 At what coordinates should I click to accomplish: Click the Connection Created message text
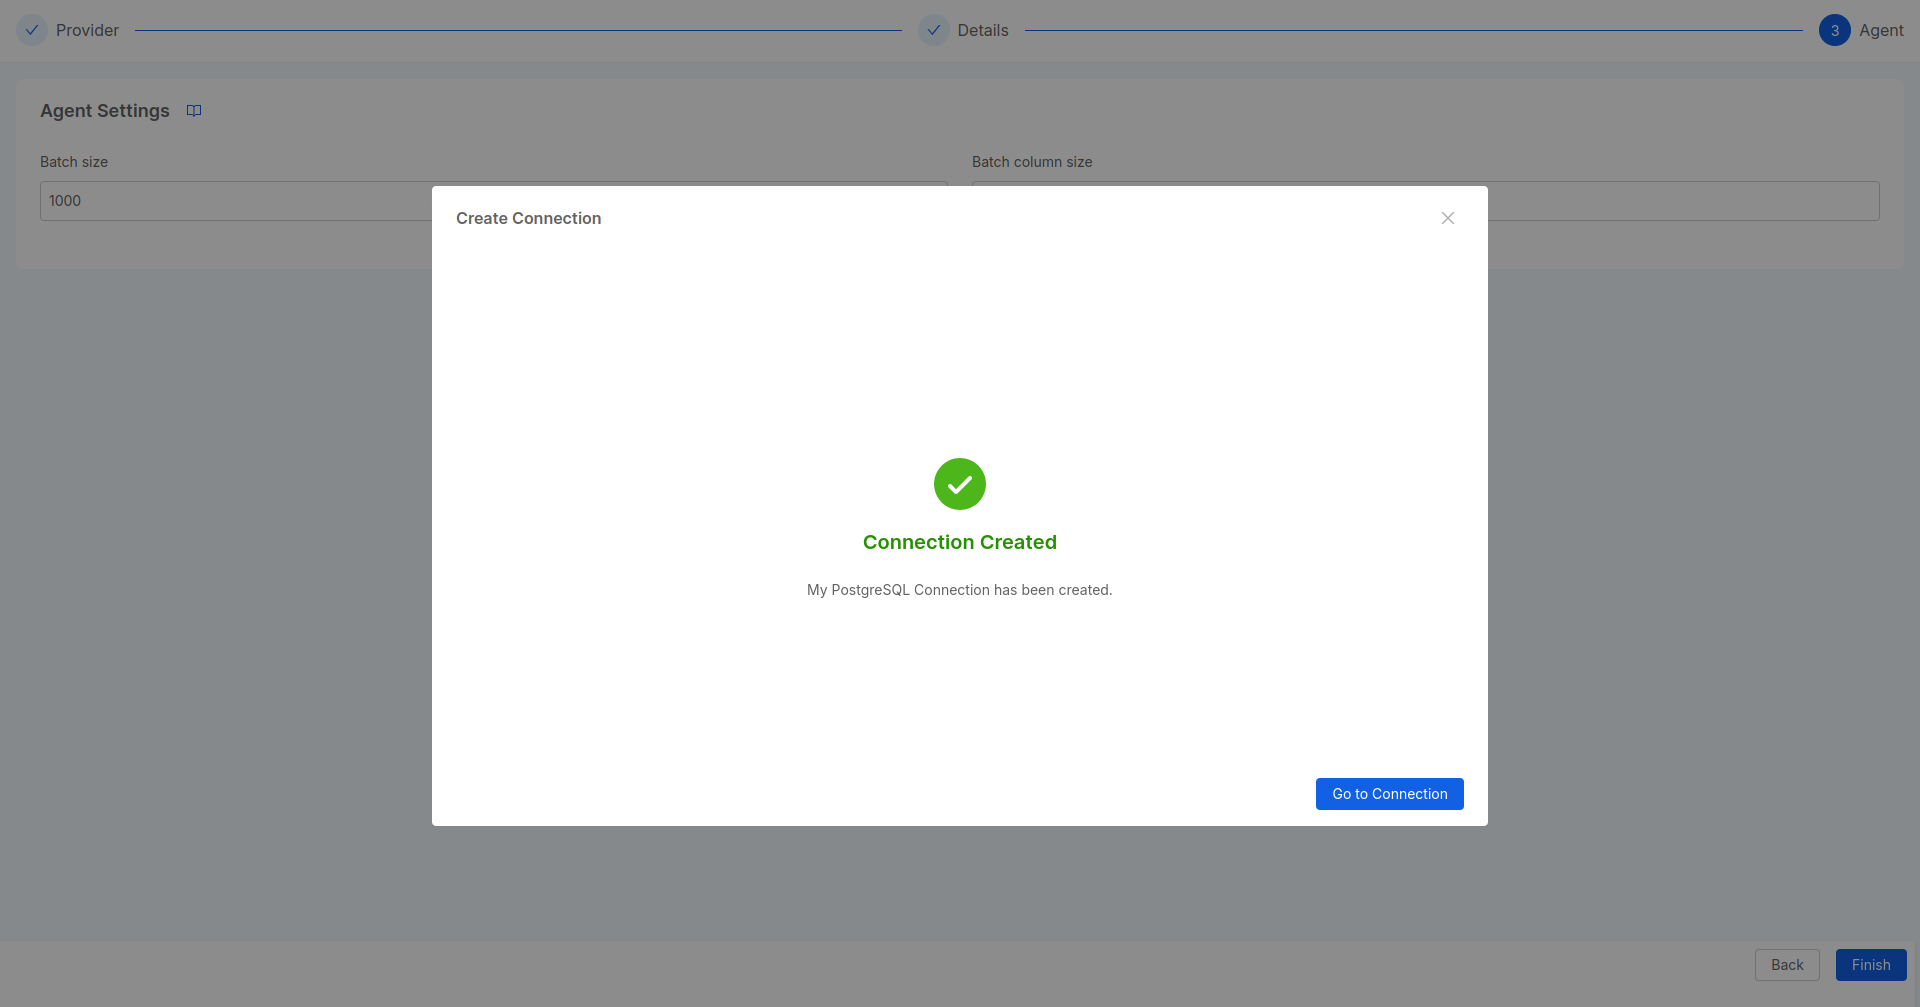click(x=959, y=541)
